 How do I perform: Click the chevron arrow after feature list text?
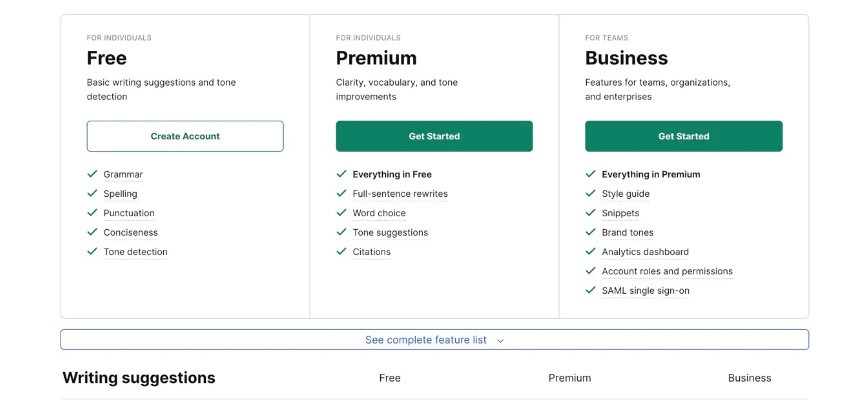(500, 341)
